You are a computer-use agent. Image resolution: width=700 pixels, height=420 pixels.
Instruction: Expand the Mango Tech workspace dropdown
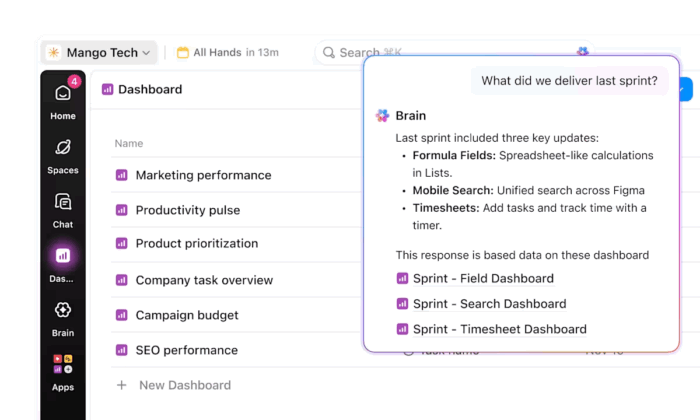tap(100, 52)
